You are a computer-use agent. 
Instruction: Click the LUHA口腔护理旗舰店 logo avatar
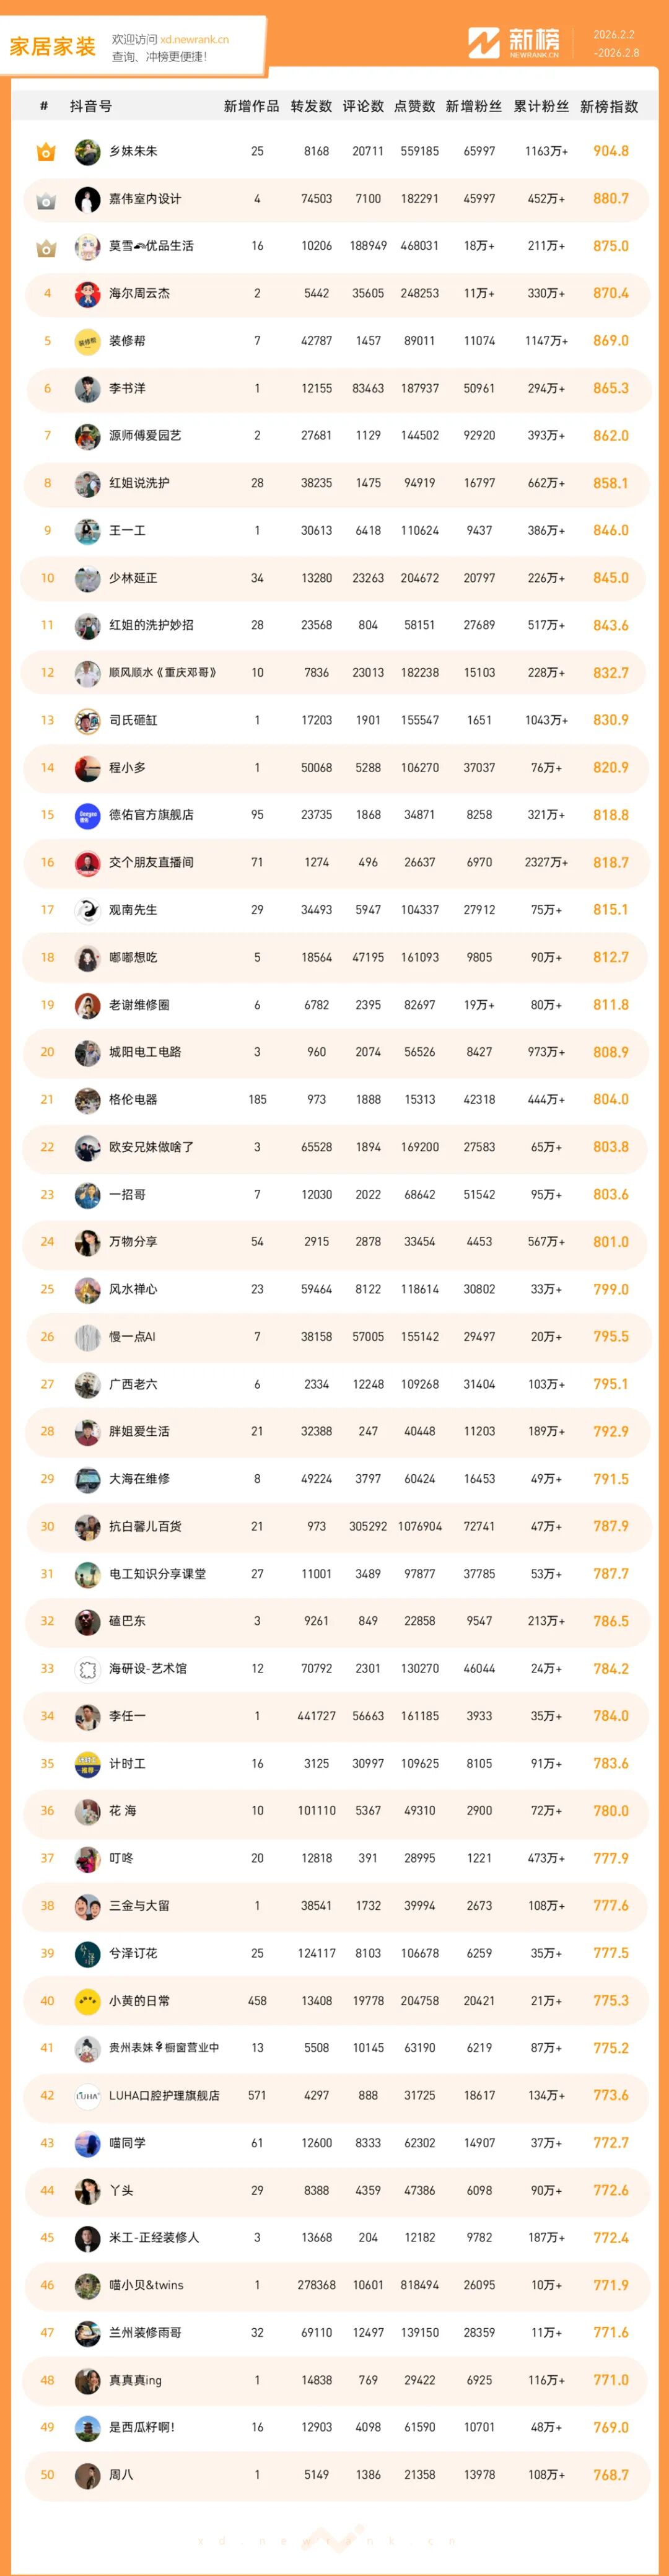(87, 2096)
